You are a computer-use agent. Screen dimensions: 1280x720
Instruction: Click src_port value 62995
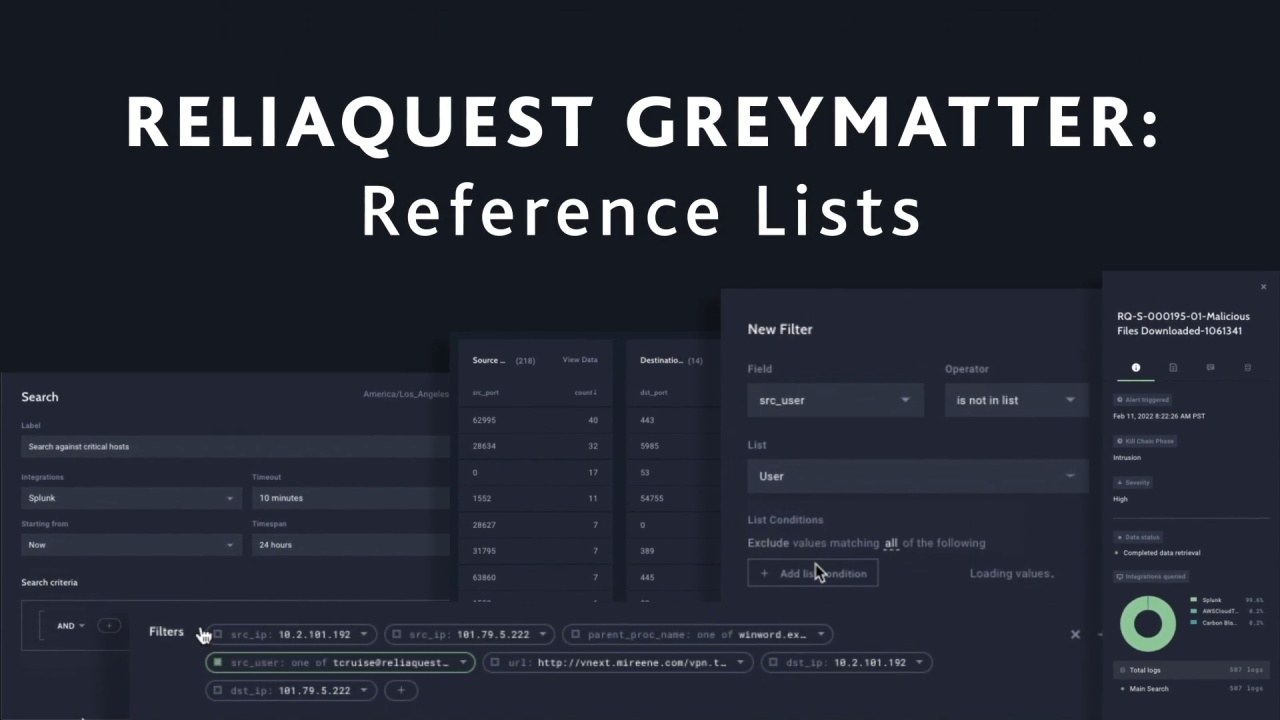(484, 420)
